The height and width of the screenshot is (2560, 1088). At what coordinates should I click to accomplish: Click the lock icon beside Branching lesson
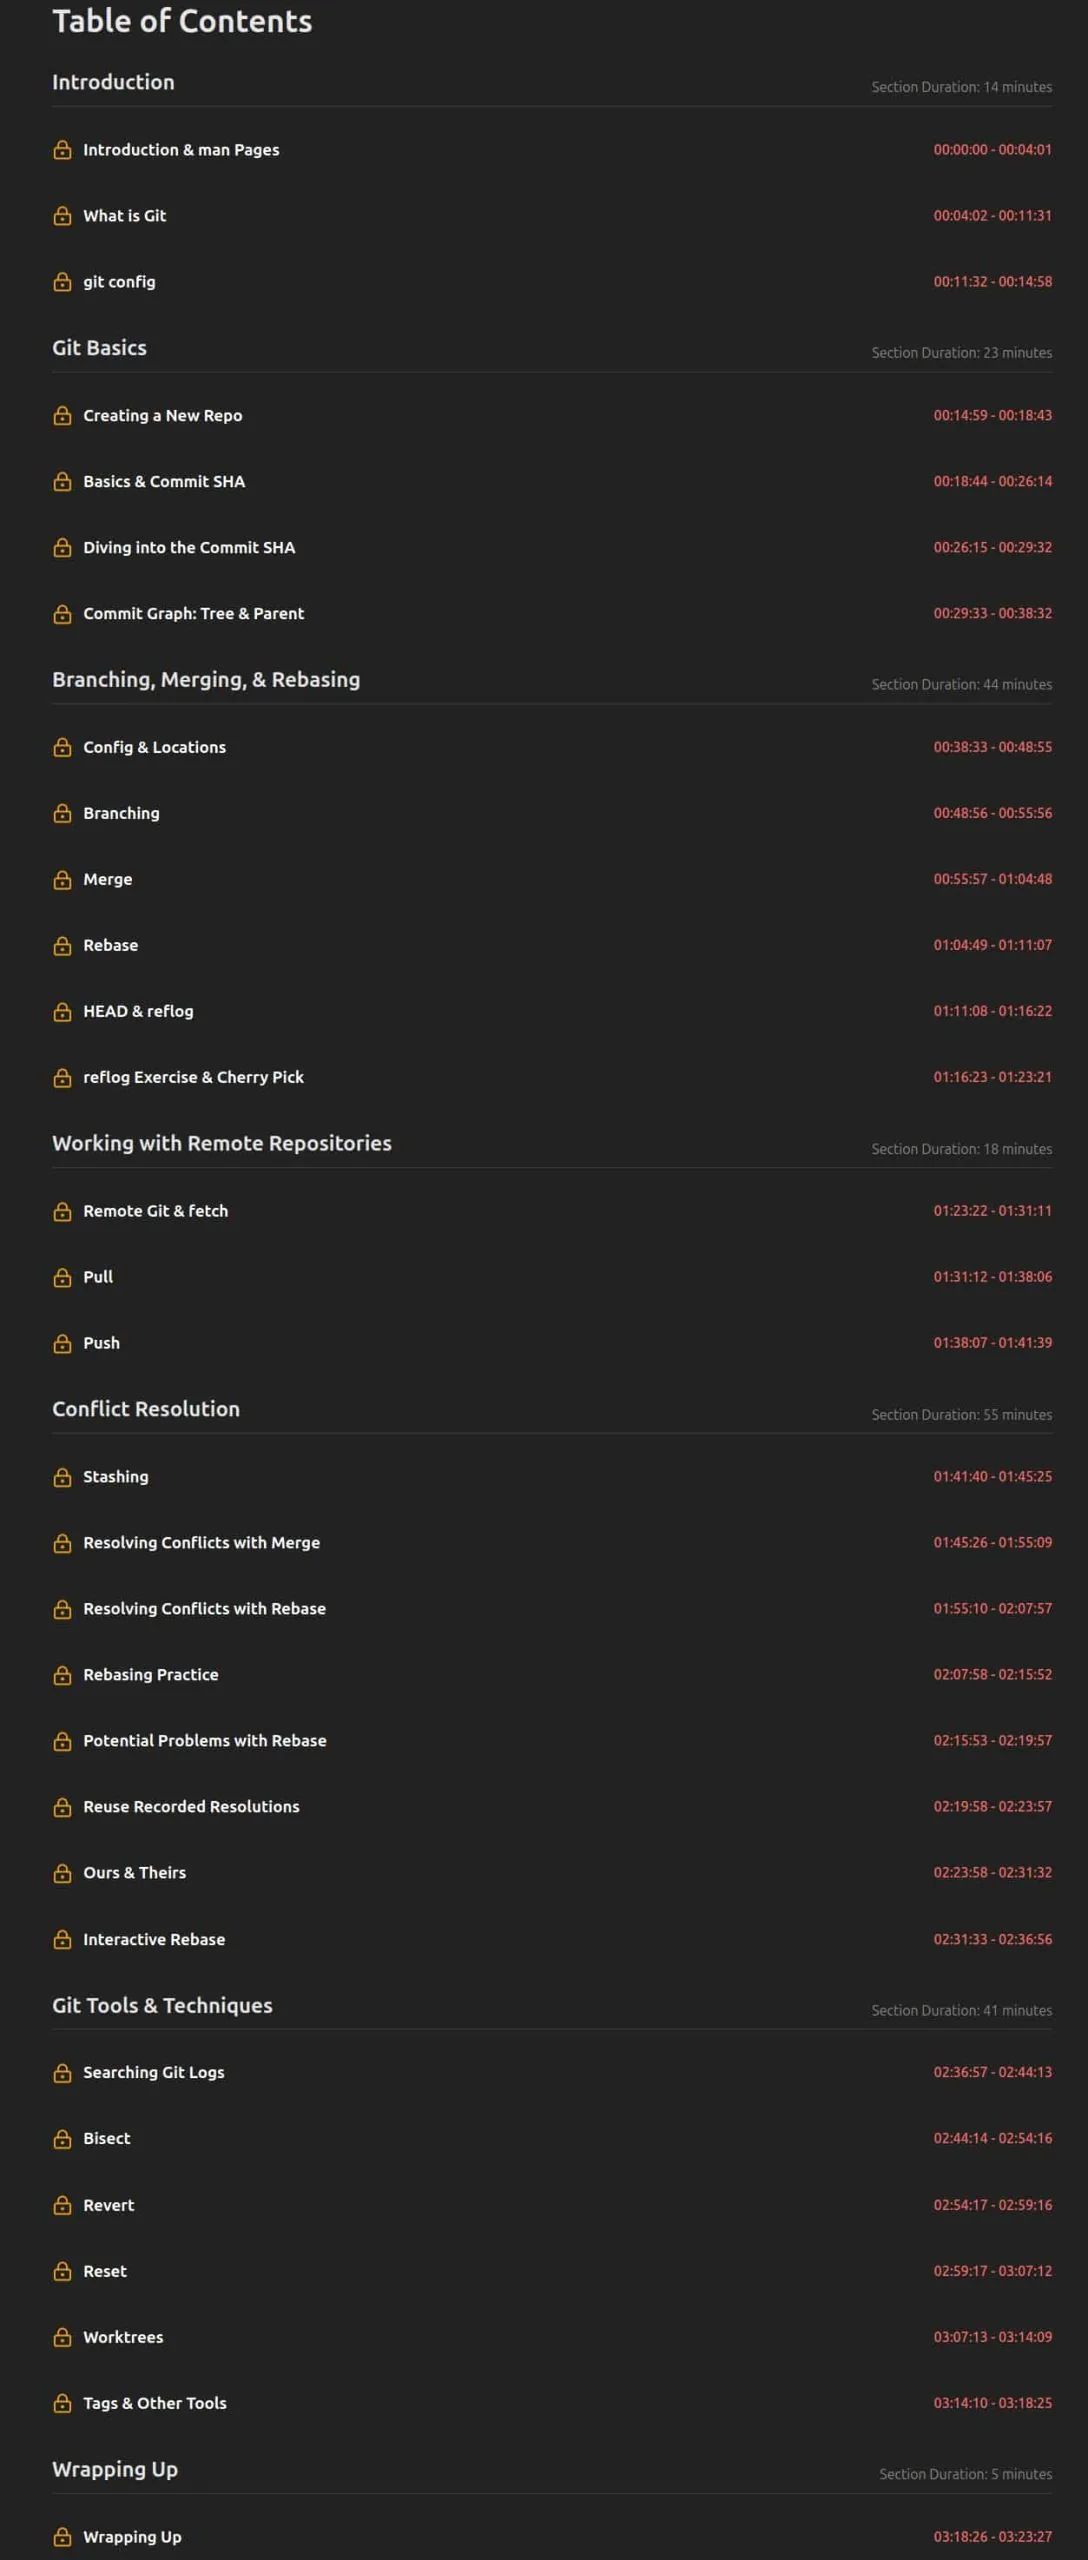[62, 813]
